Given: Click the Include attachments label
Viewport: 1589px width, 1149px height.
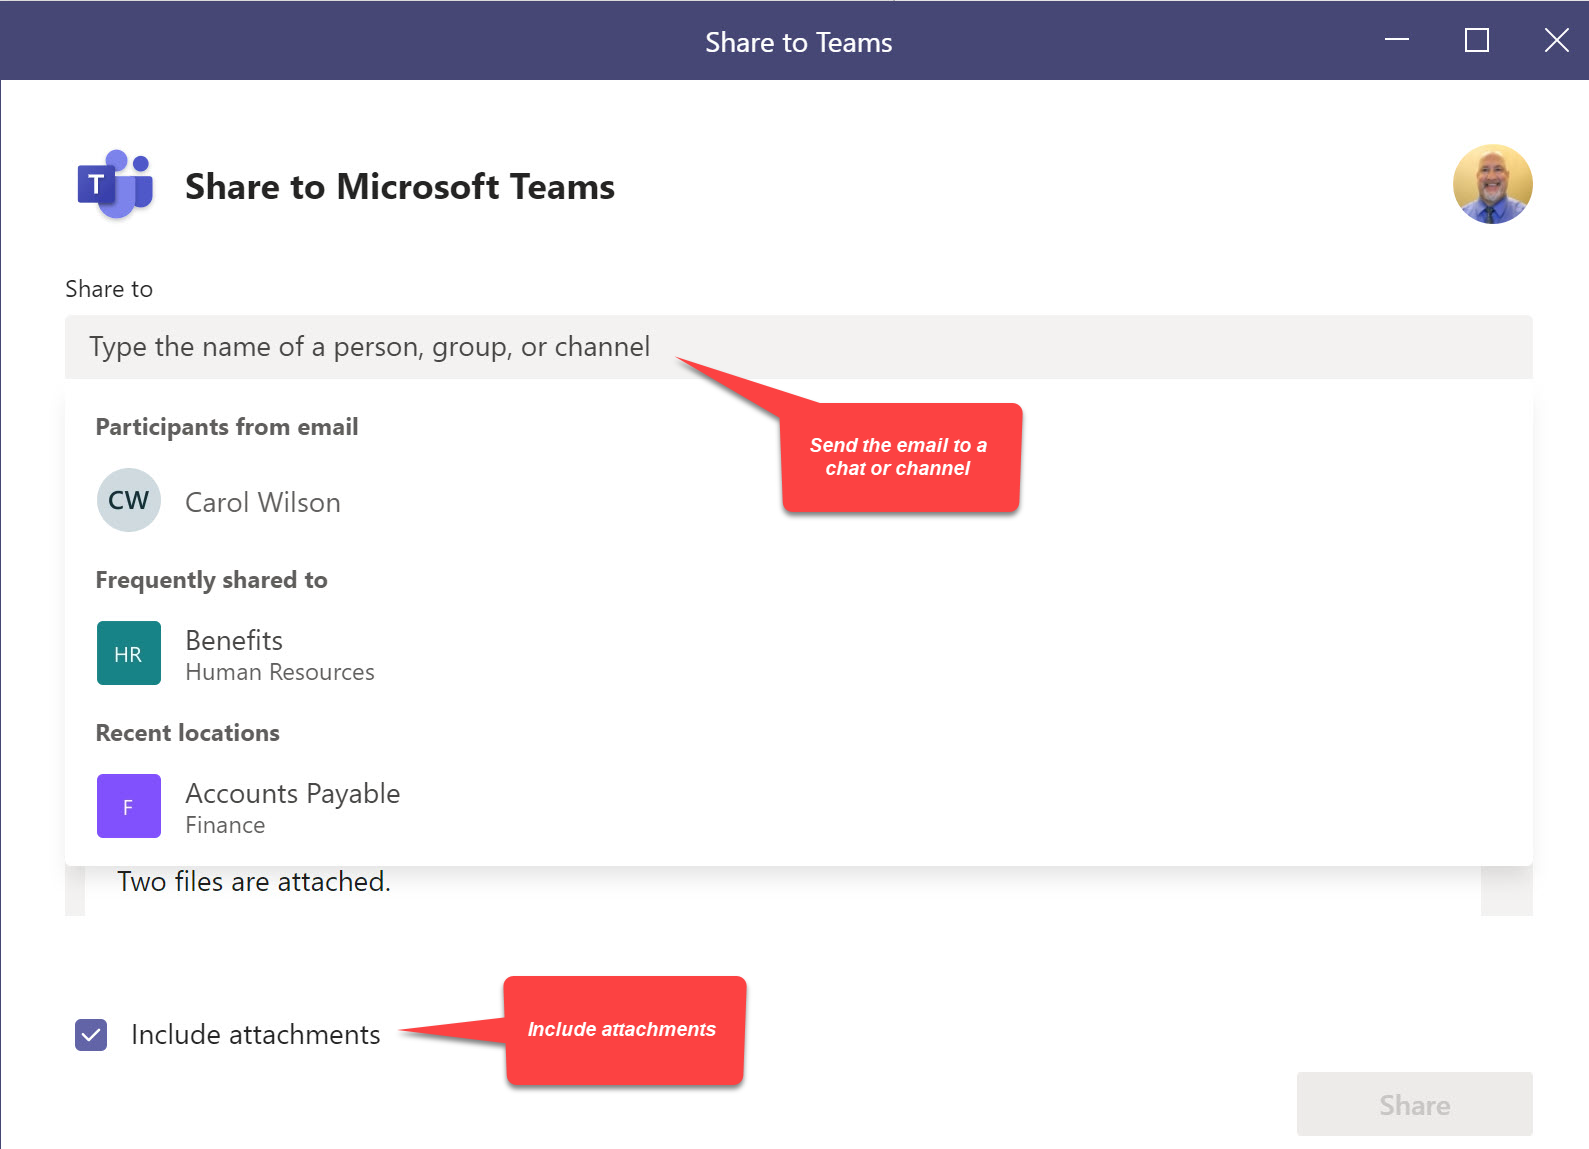Looking at the screenshot, I should pyautogui.click(x=256, y=1035).
